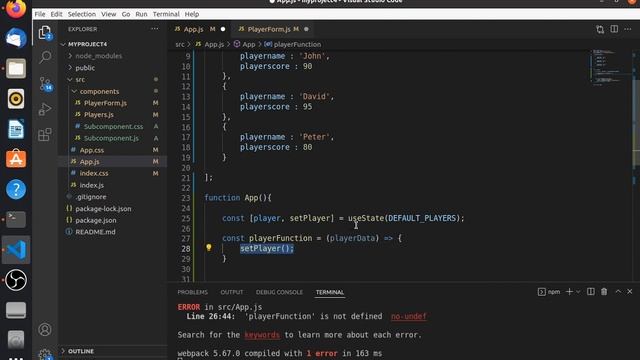640x360 pixels.
Task: Open Ubuntu Software from the dock
Action: coord(16,159)
